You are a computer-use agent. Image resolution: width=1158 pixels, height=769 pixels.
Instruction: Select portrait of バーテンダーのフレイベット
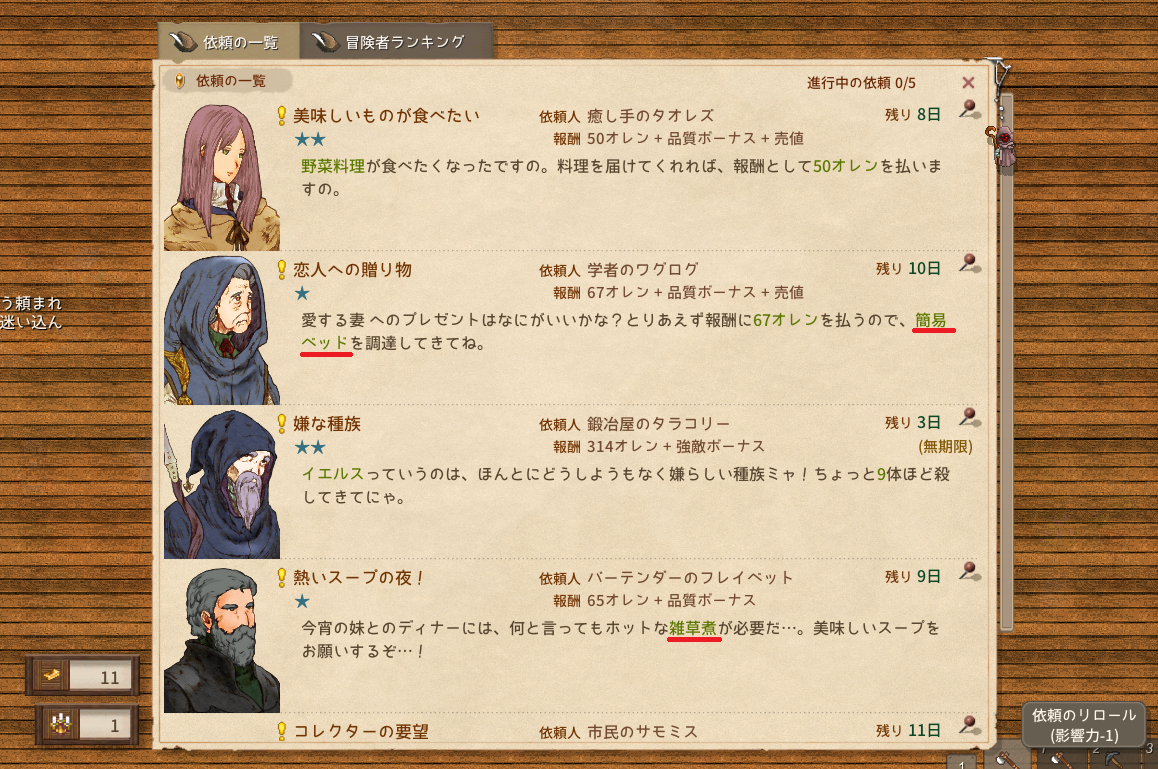pos(222,639)
